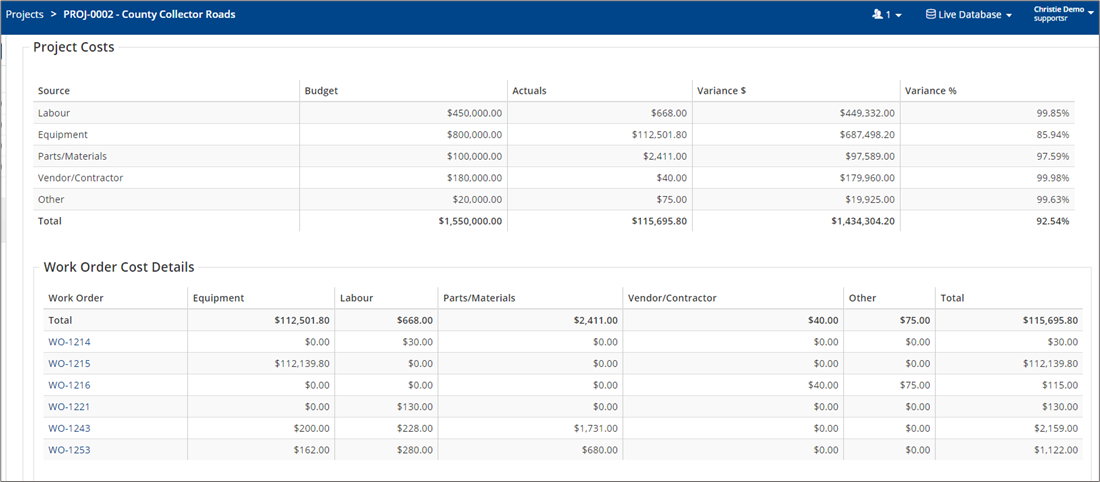Viewport: 1100px width, 482px height.
Task: Open the Christie Demo user menu
Action: point(1064,13)
